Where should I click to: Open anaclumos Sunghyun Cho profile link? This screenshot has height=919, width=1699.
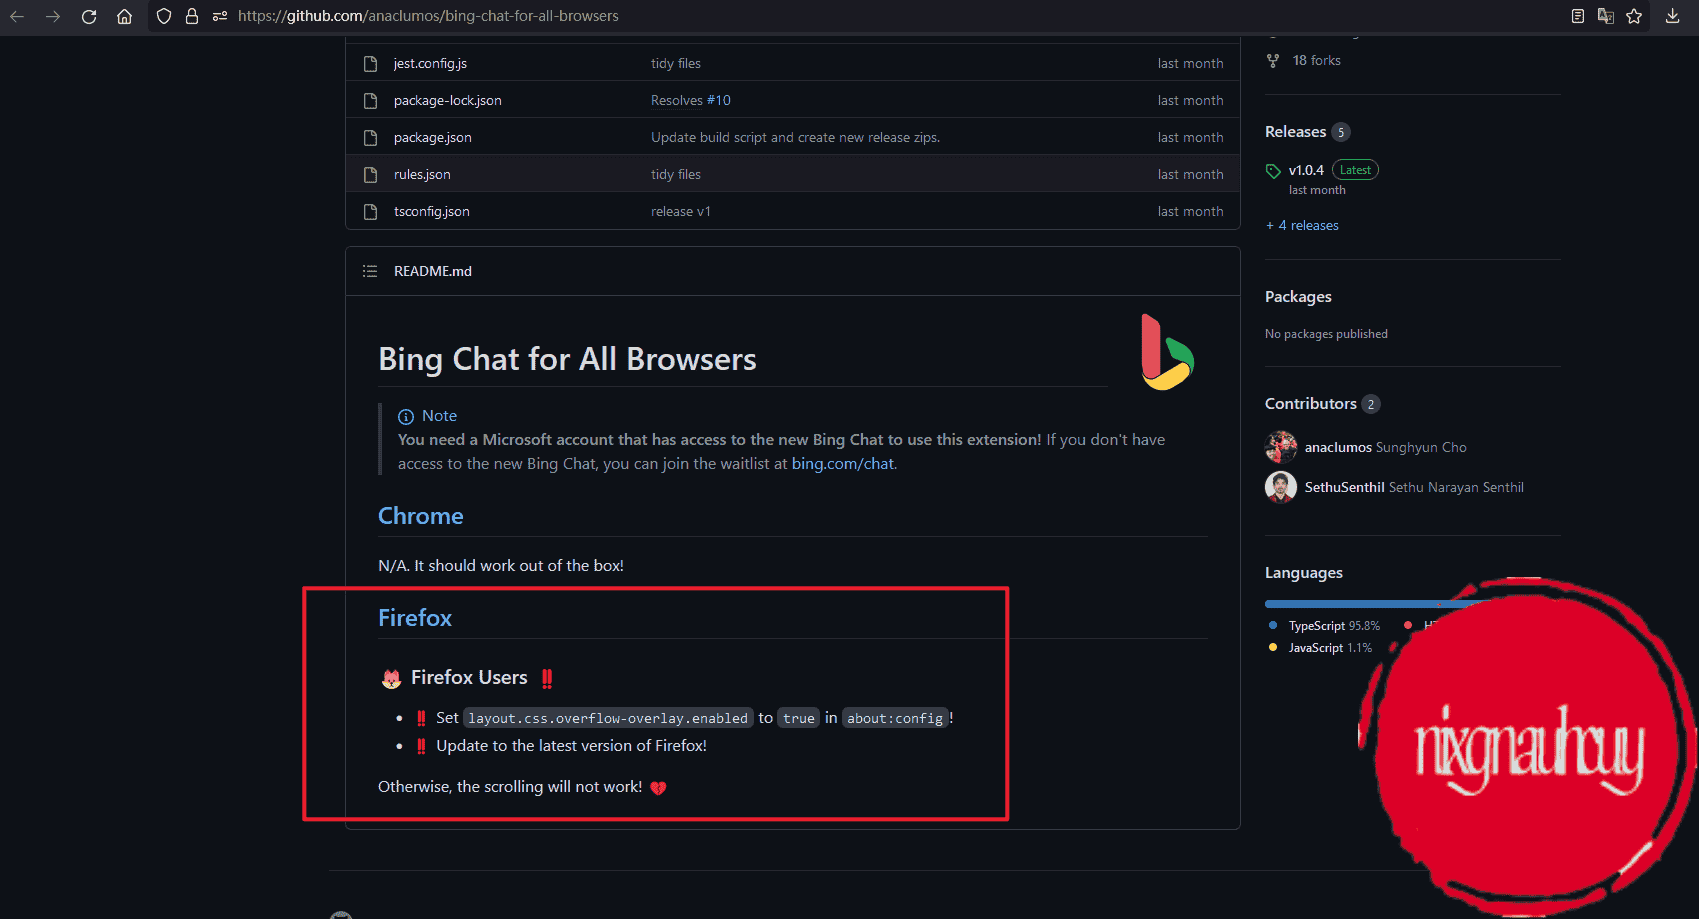pyautogui.click(x=1386, y=447)
